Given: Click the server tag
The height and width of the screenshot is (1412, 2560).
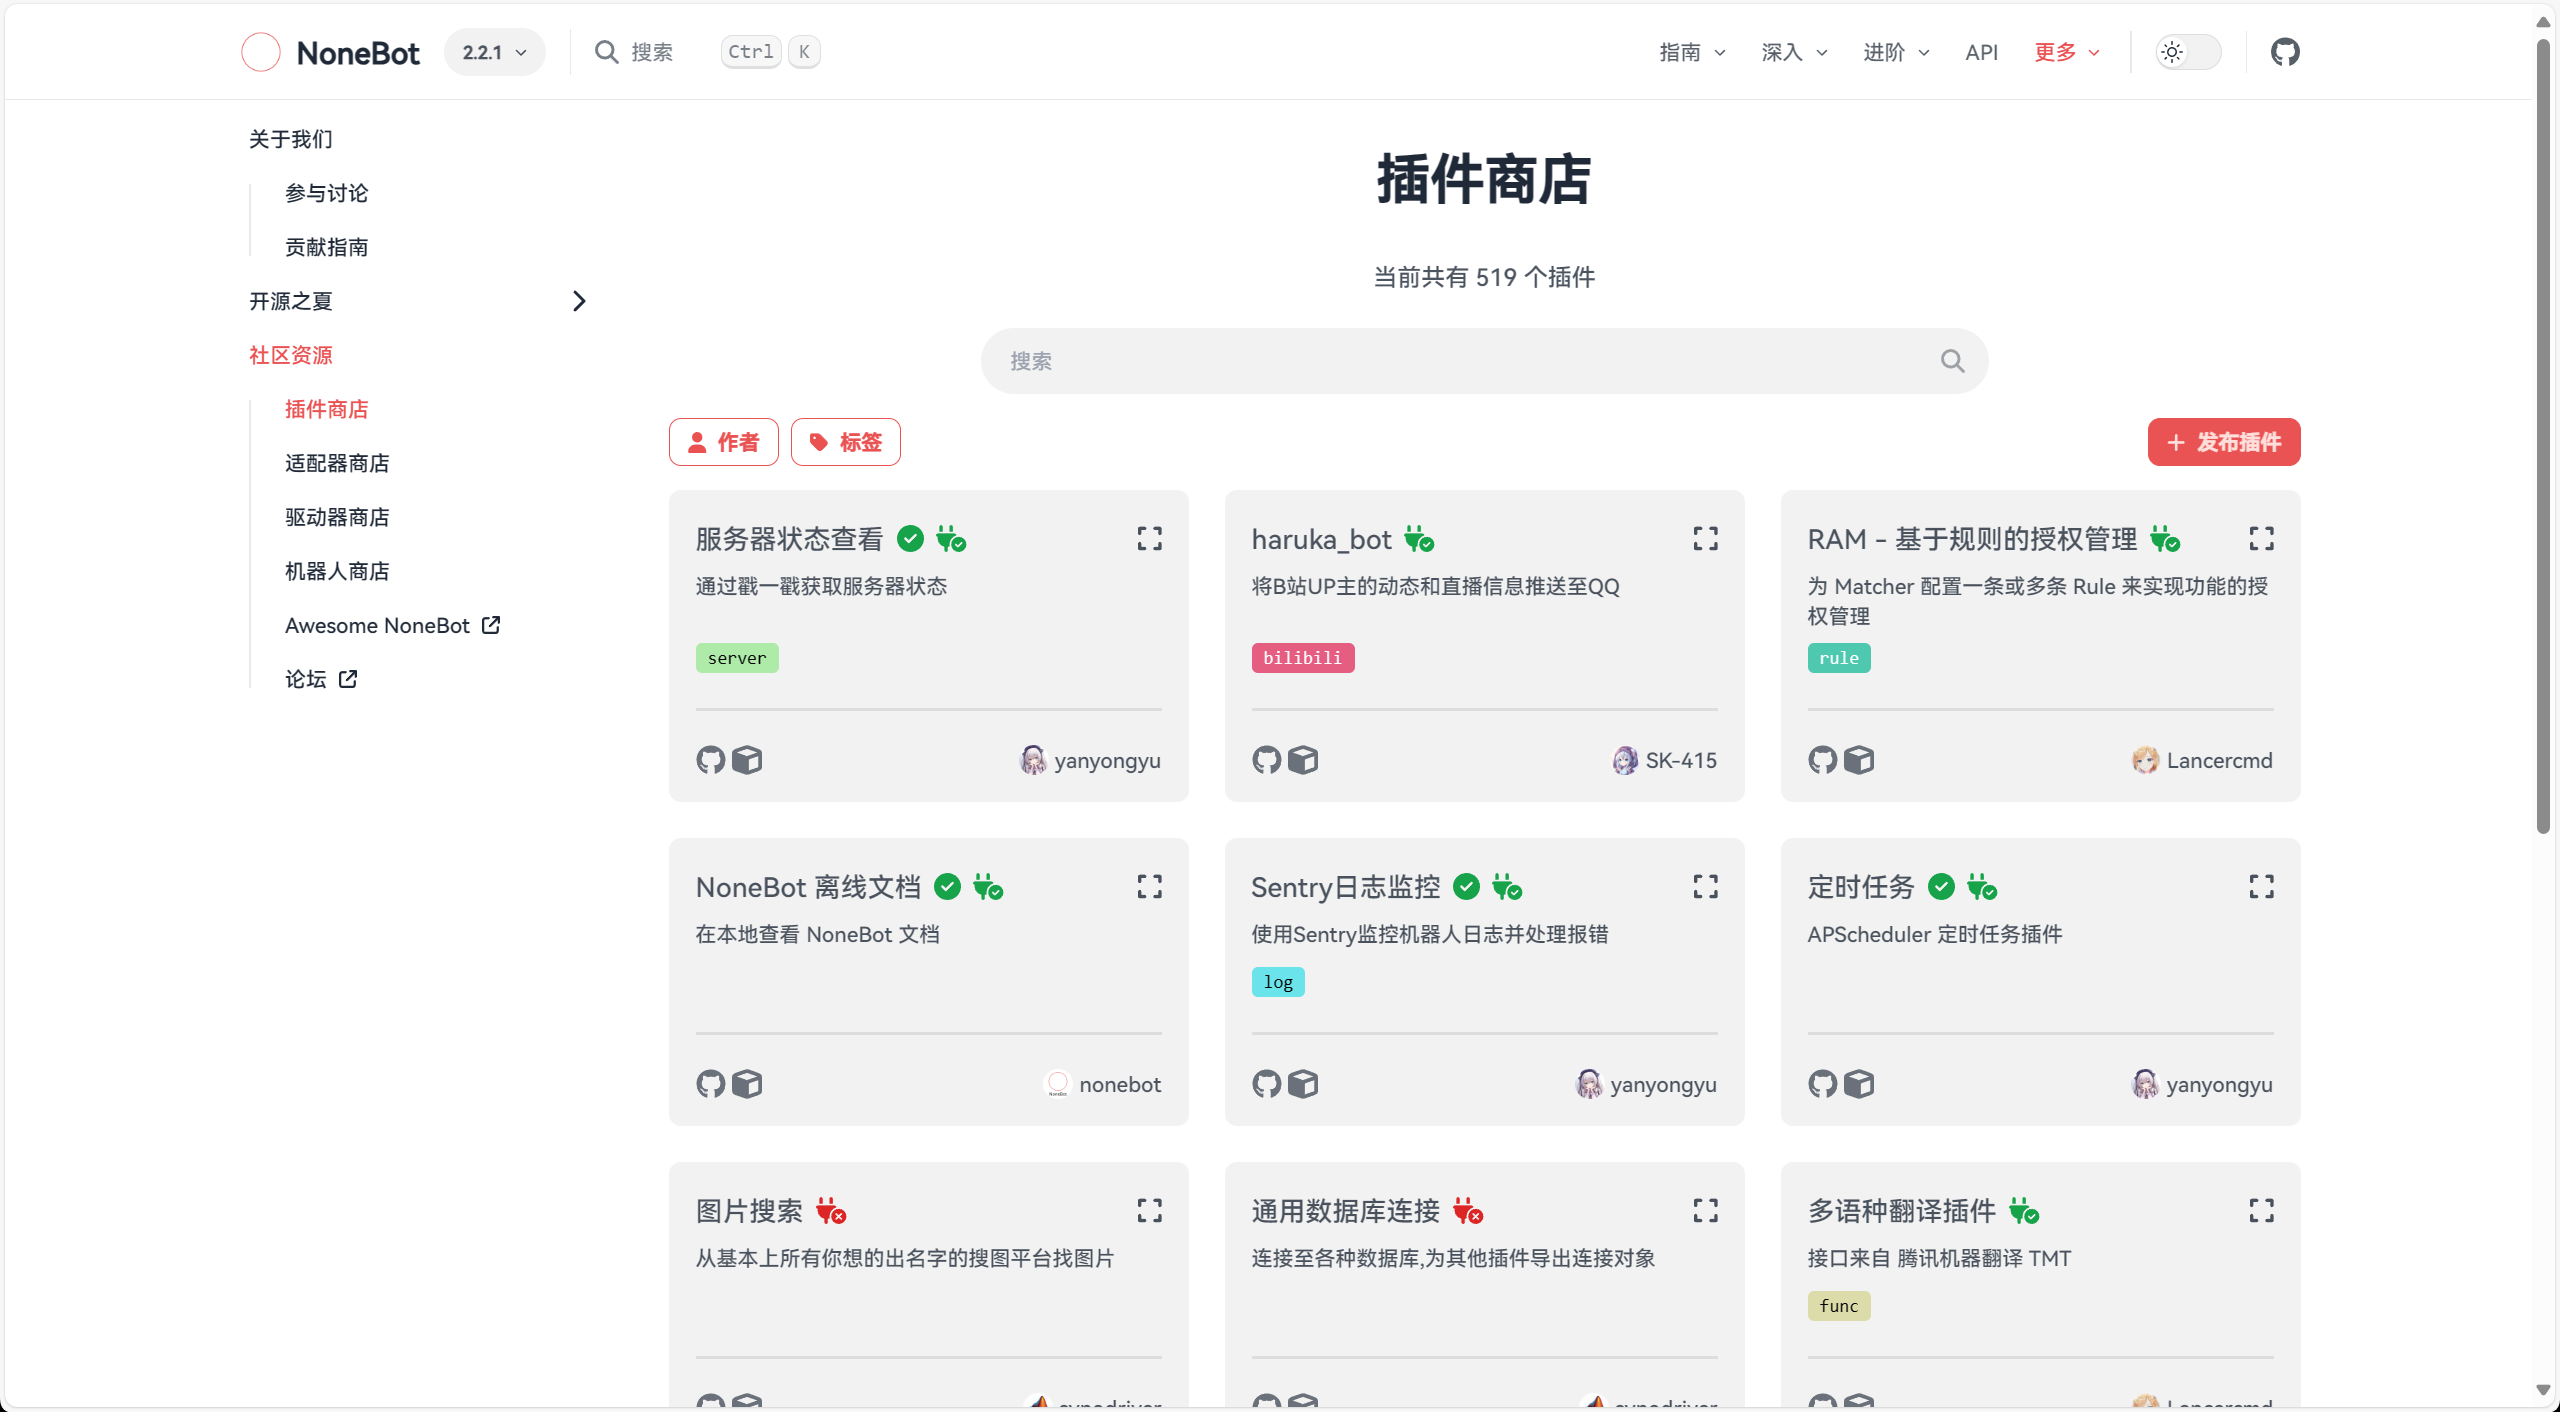Looking at the screenshot, I should (x=737, y=658).
